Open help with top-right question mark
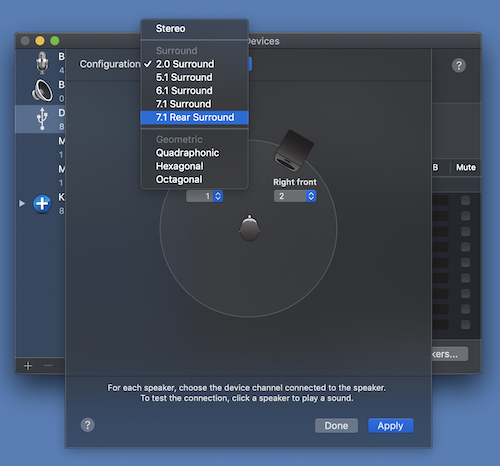This screenshot has height=466, width=500. [x=459, y=65]
